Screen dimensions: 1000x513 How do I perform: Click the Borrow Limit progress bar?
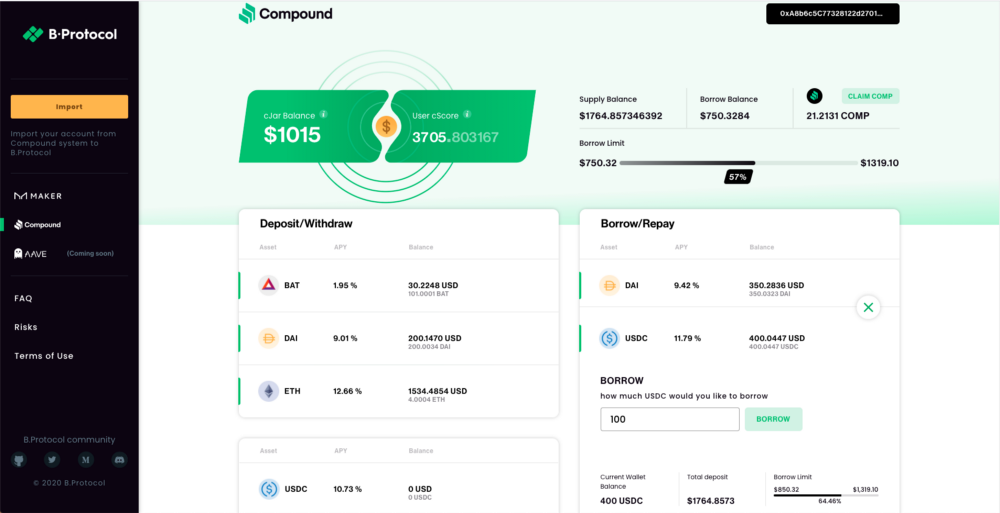pyautogui.click(x=739, y=163)
